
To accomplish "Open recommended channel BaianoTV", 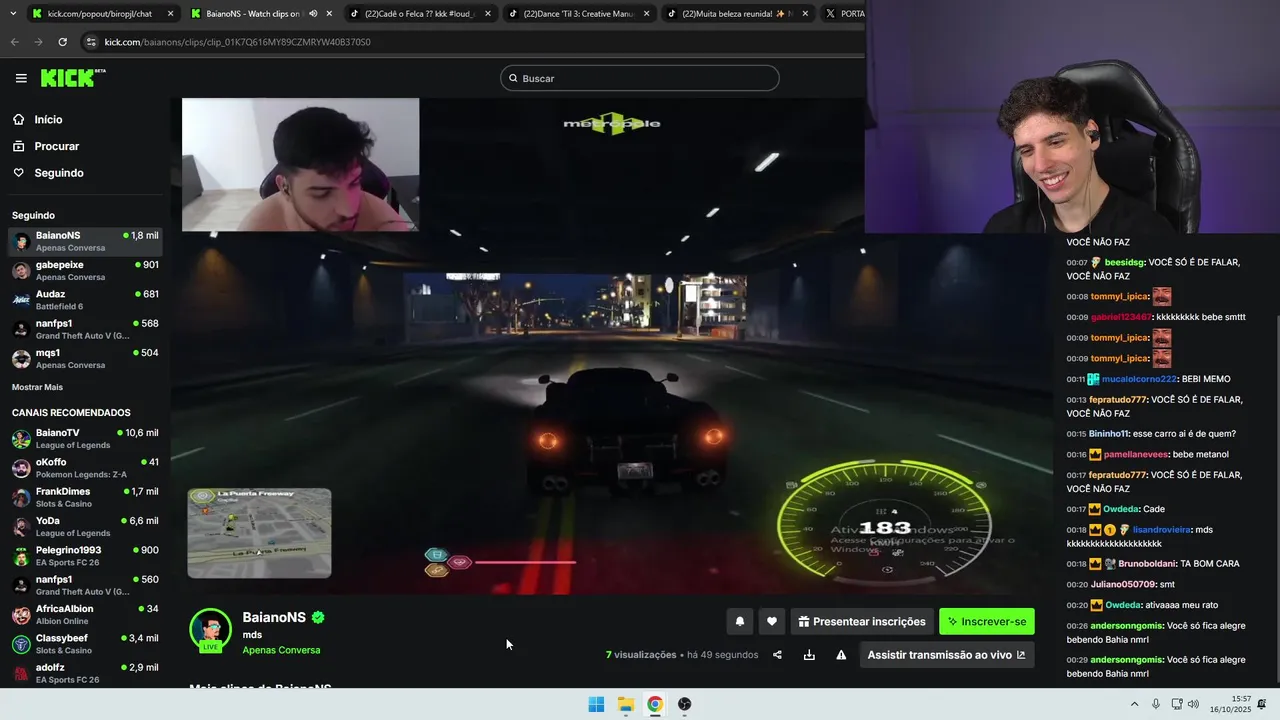I will [x=85, y=438].
